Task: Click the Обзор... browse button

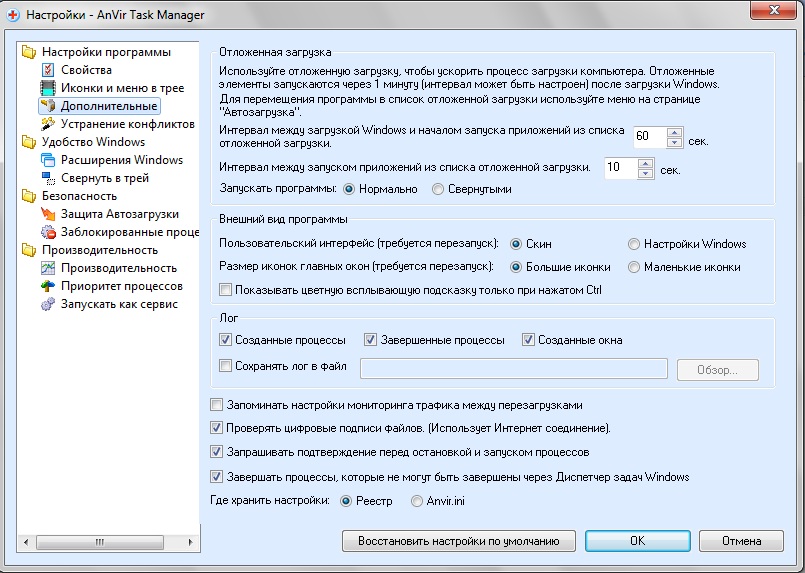Action: tap(718, 370)
